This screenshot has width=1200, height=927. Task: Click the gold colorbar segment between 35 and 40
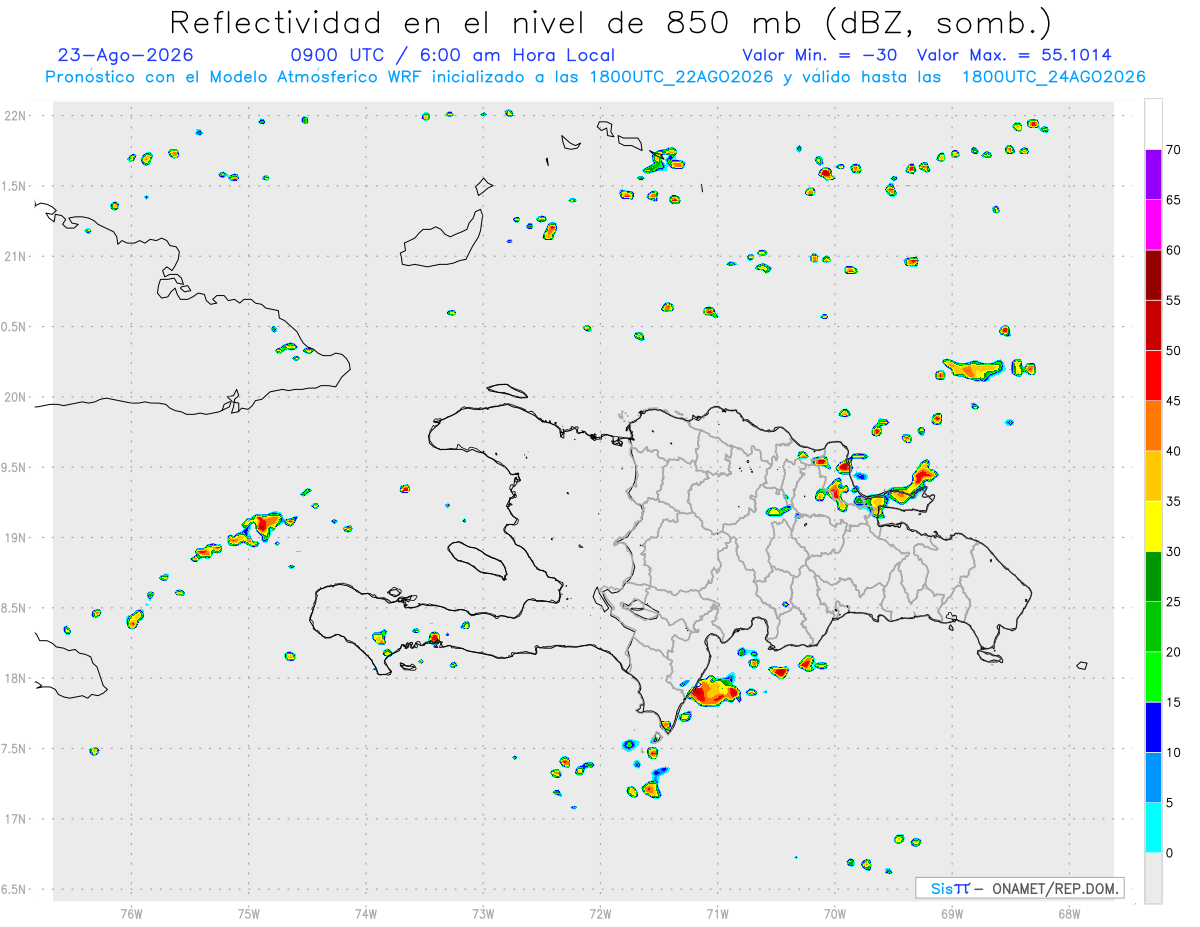tap(1153, 476)
